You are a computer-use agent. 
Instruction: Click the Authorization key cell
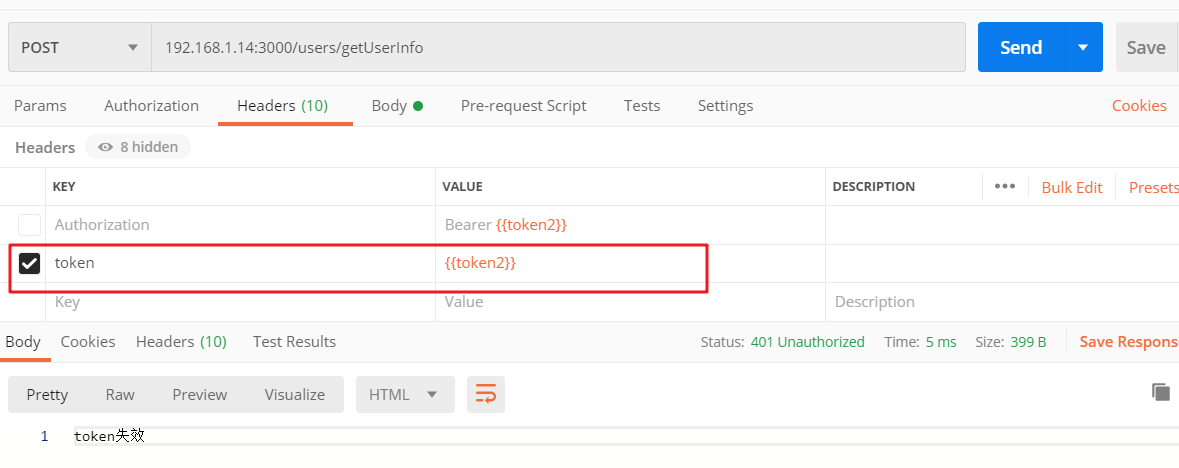coord(241,225)
